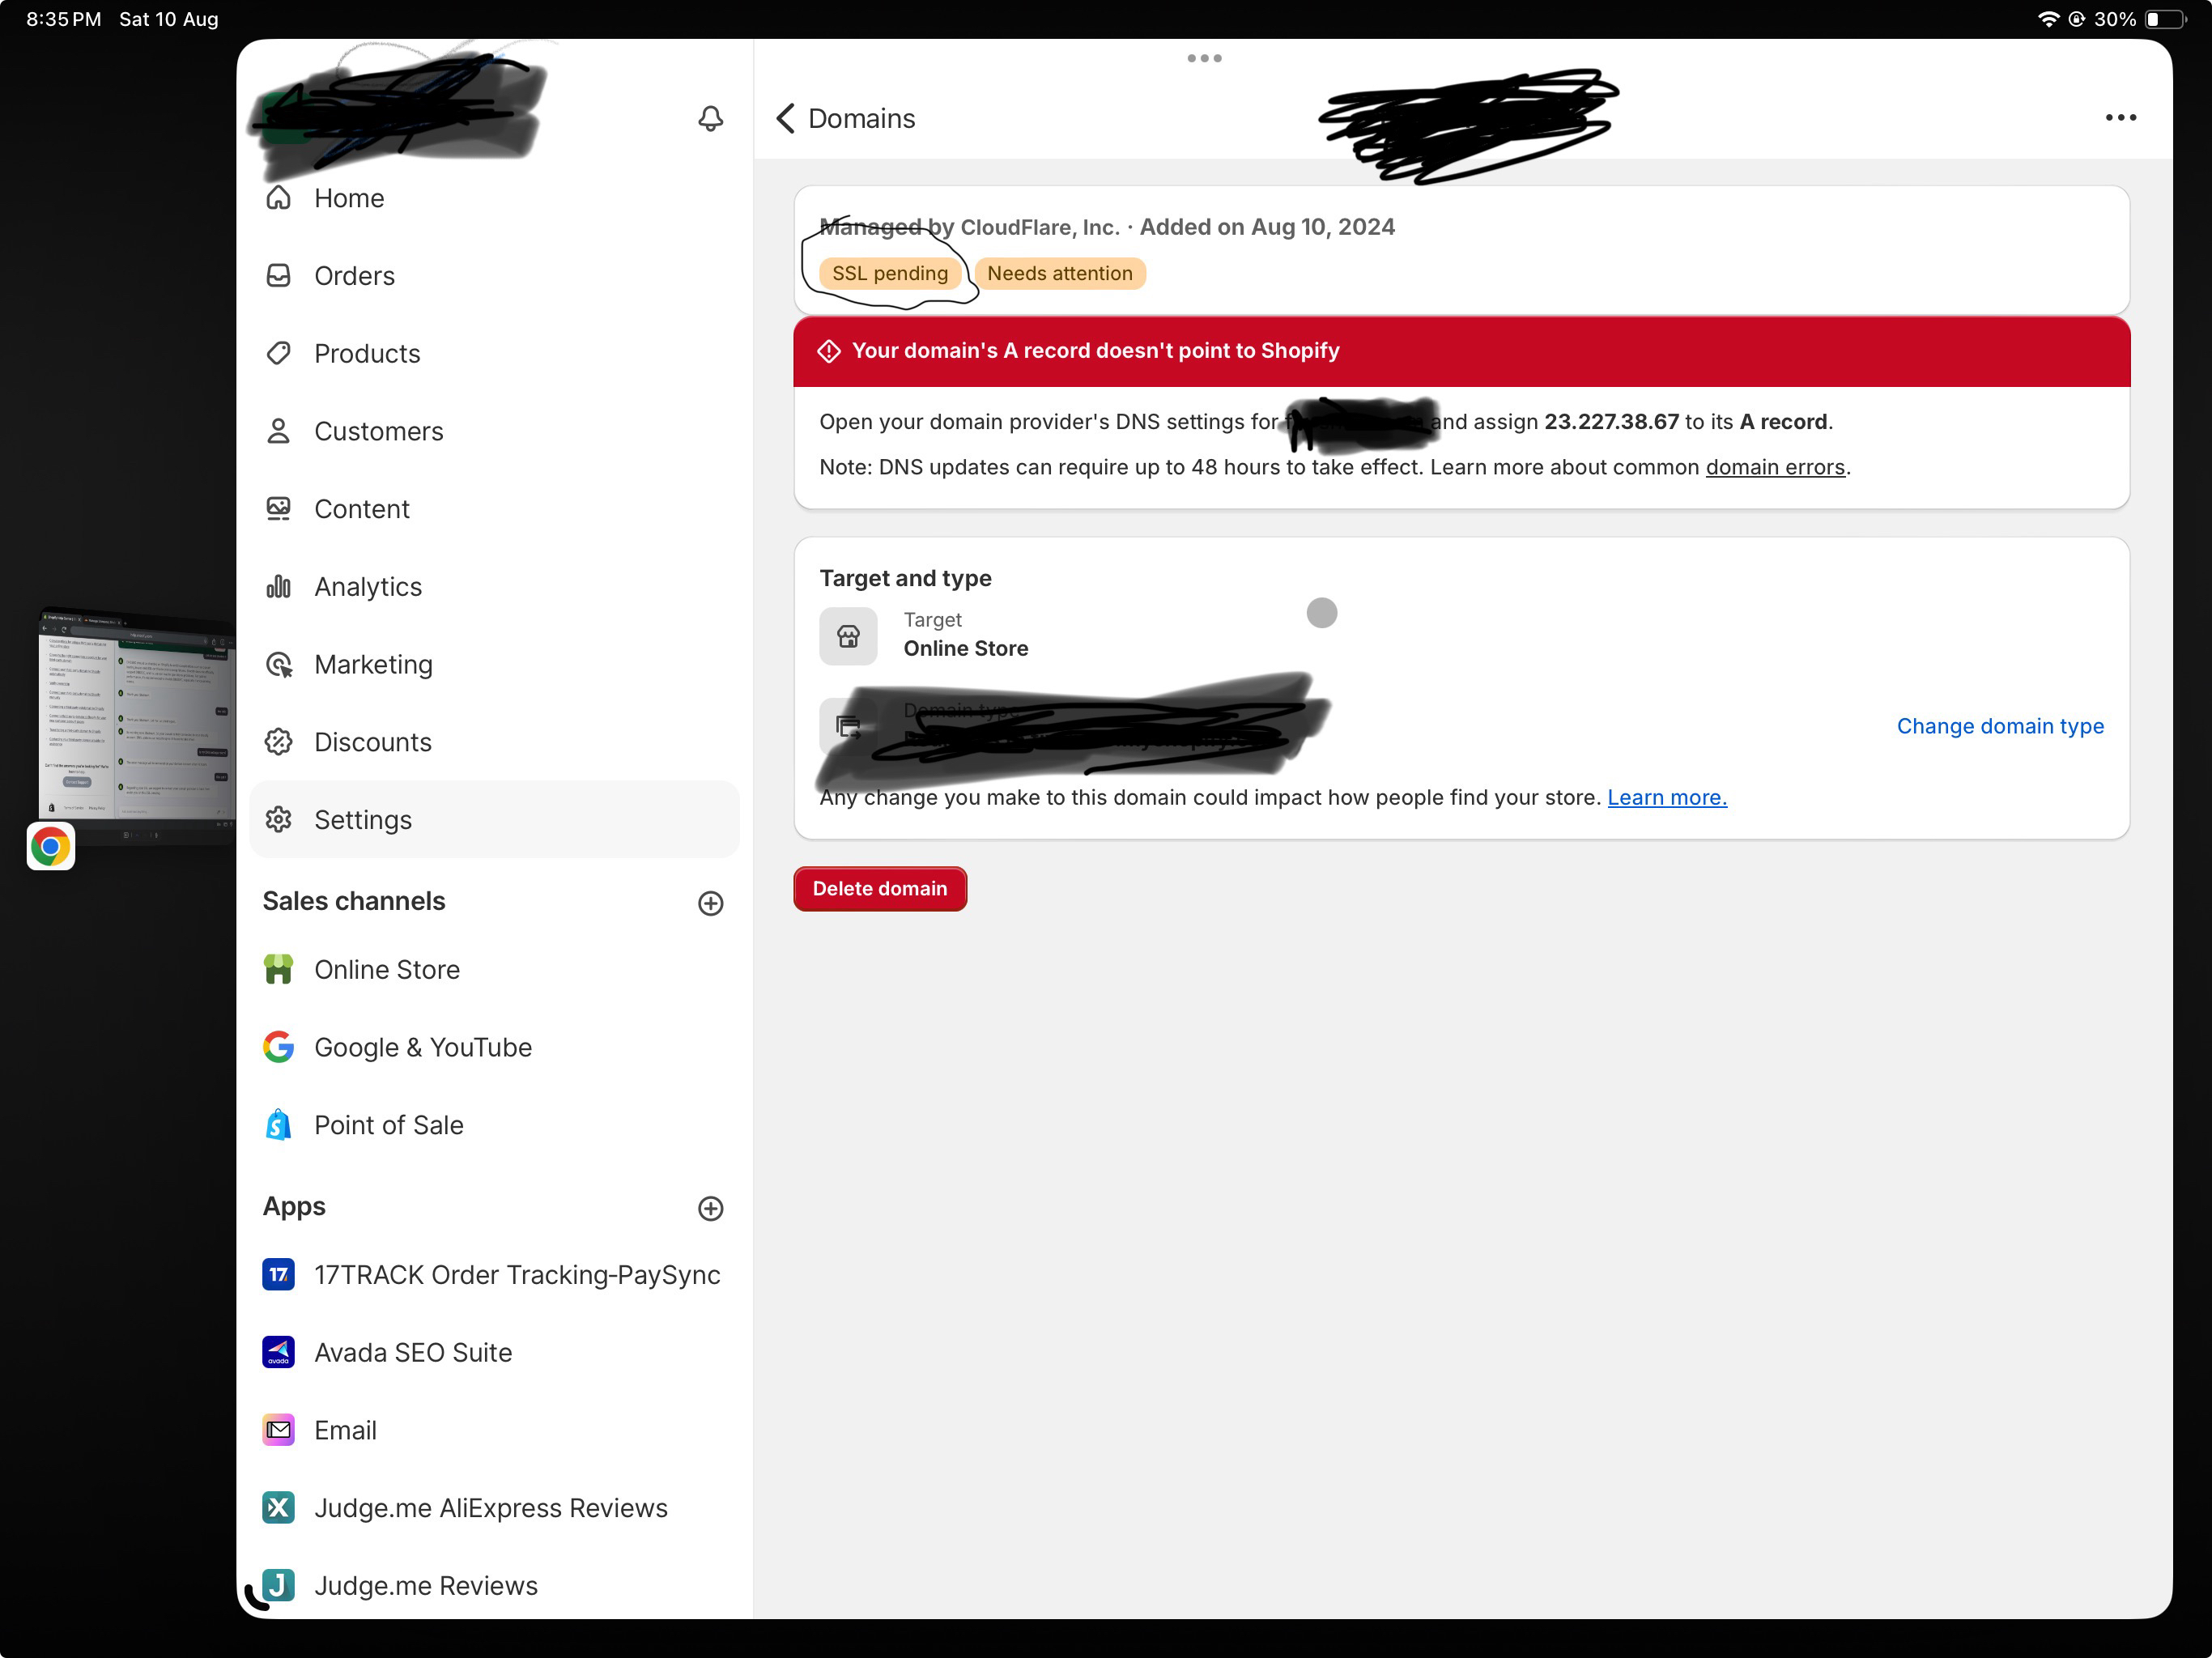Select Settings in the sidebar
Screen dimensions: 2212x1658
(494, 820)
